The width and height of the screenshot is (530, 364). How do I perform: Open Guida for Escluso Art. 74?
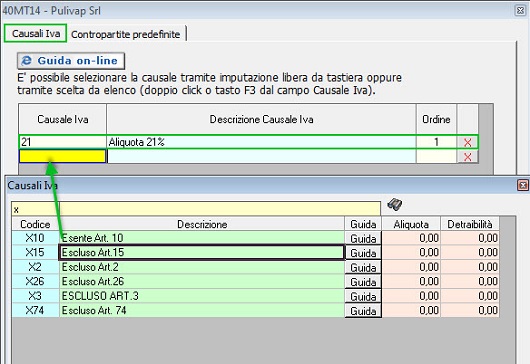point(363,311)
